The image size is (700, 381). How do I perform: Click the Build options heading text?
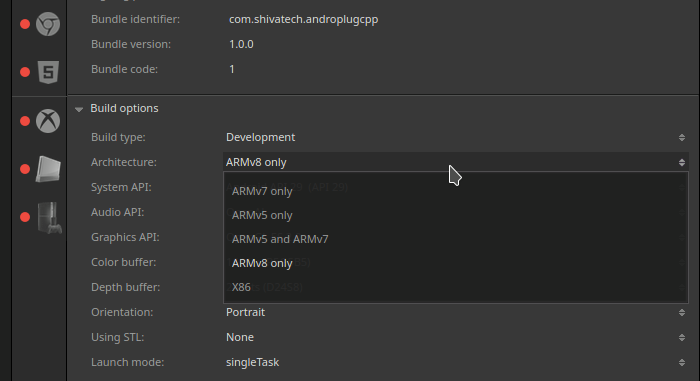(124, 109)
